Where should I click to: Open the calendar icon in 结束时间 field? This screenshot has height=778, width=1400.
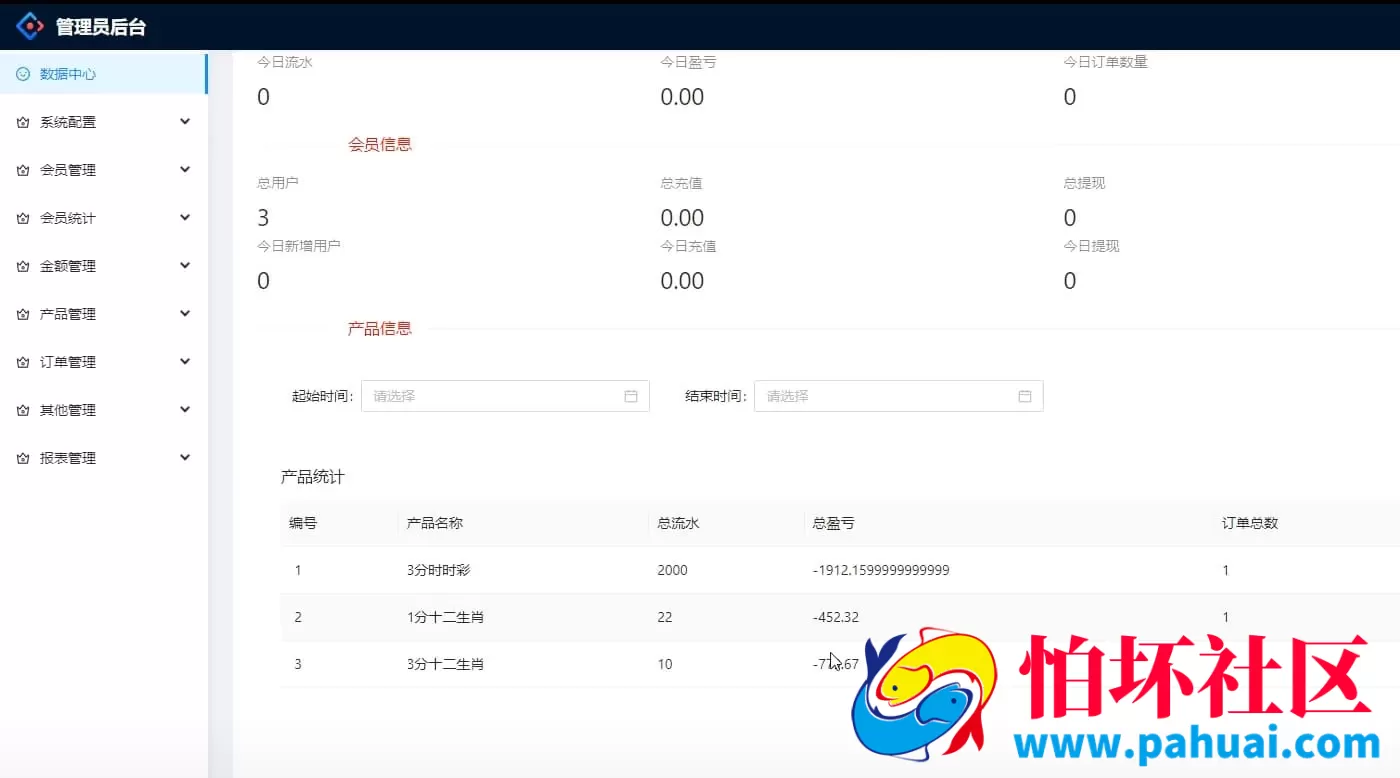[x=1024, y=396]
